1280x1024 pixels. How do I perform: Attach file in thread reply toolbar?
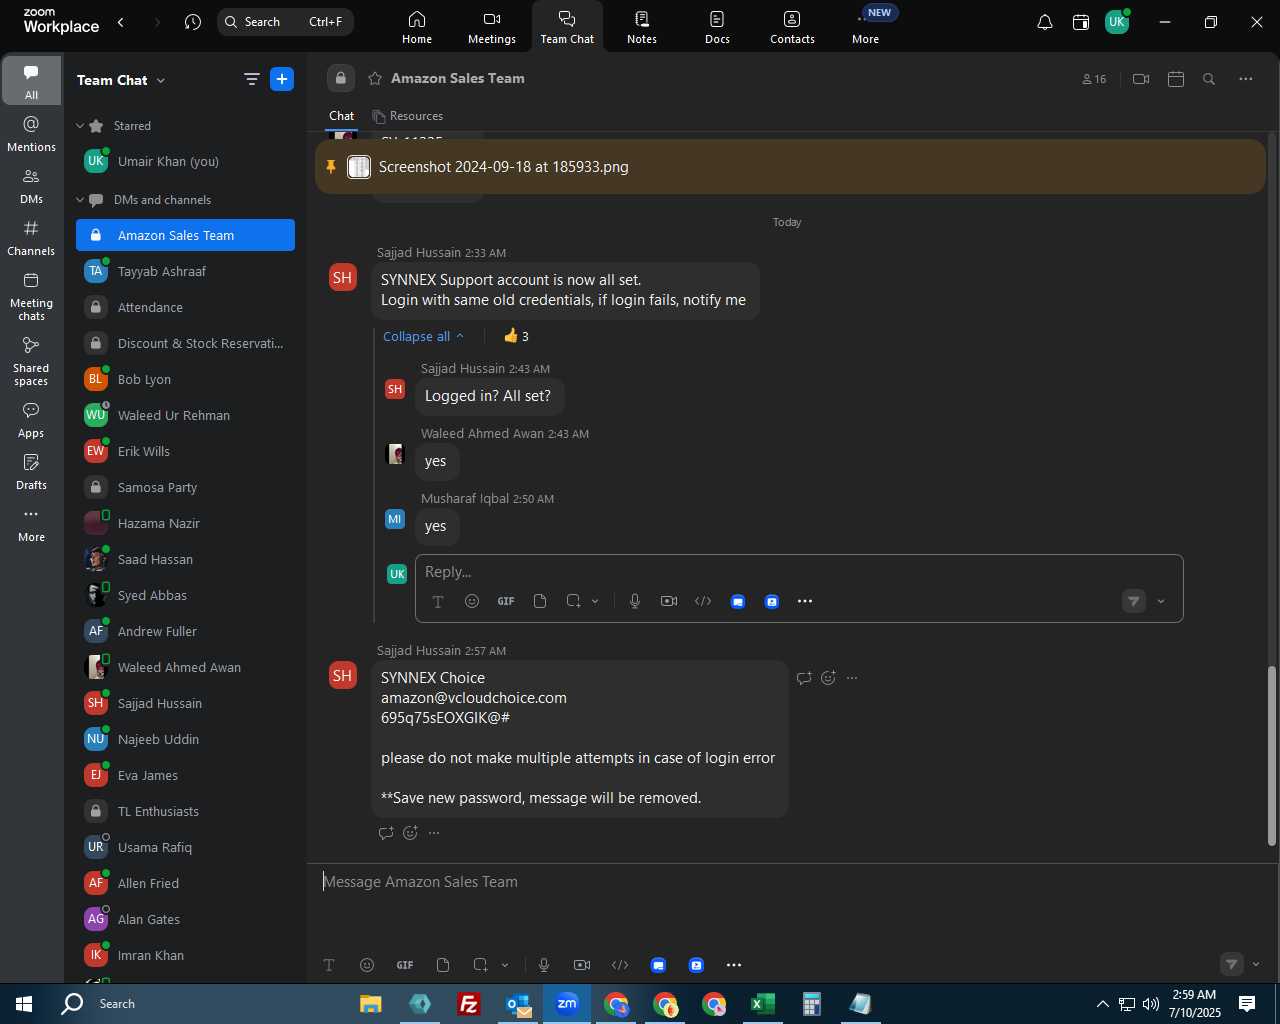pyautogui.click(x=540, y=601)
